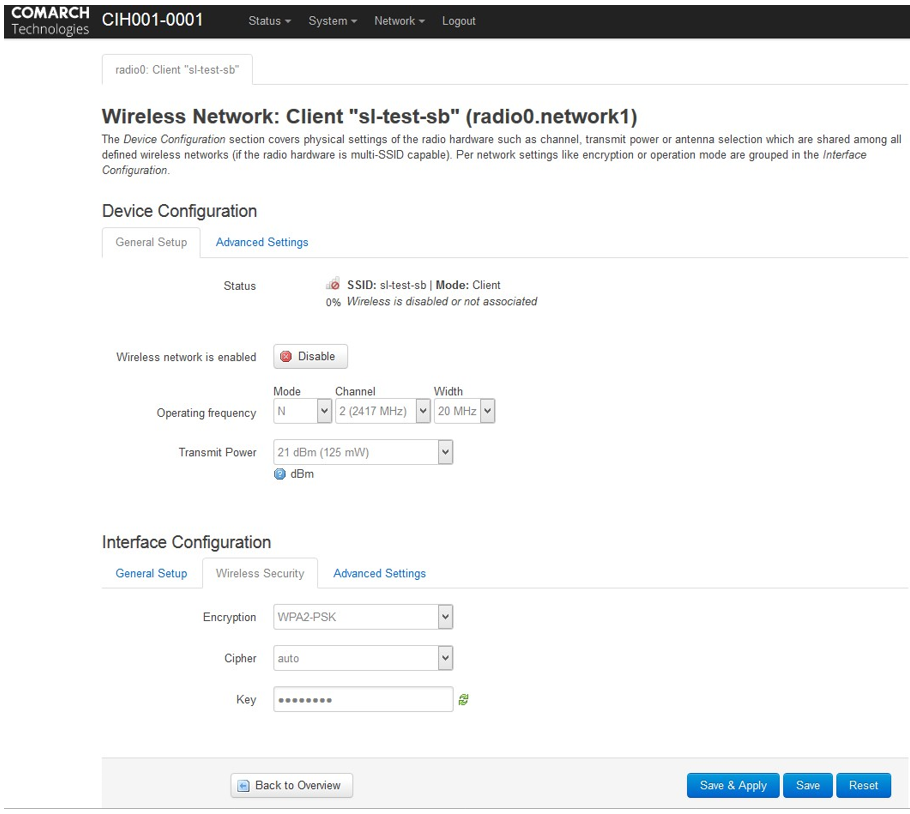Click the "SSID: sl-test-sb" status text
The height and width of the screenshot is (814, 910).
[387, 285]
